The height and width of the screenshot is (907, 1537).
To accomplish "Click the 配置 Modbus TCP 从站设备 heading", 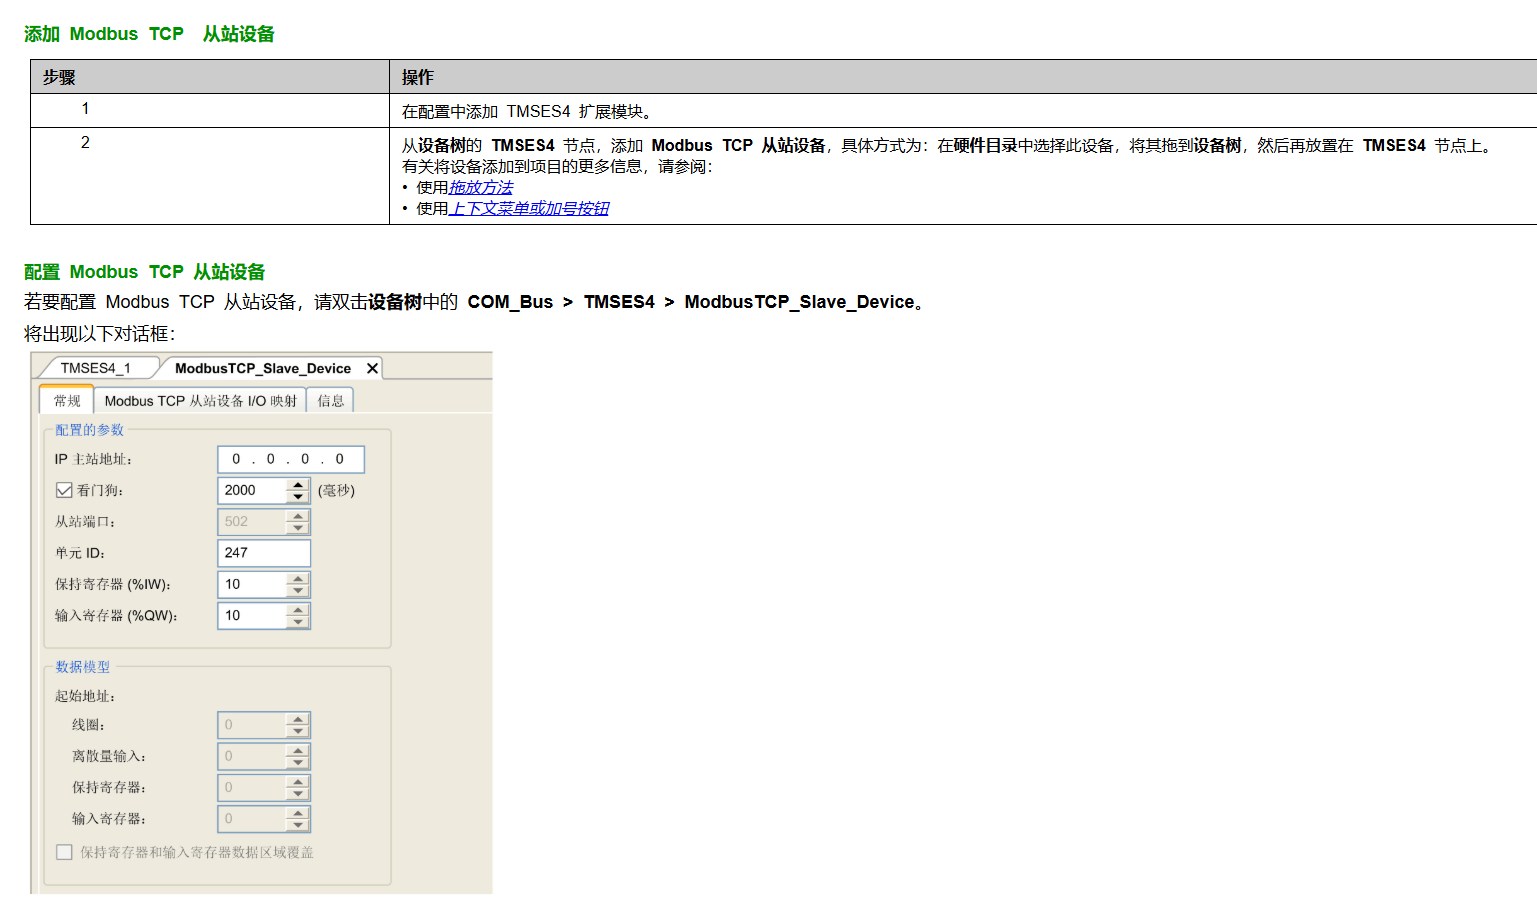I will [x=144, y=272].
